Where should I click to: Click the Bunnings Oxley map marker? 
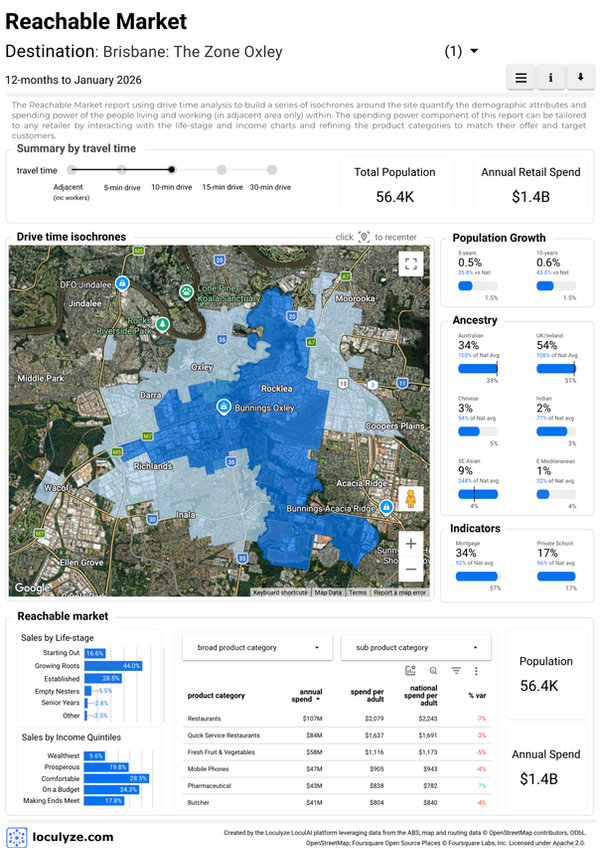tap(223, 407)
